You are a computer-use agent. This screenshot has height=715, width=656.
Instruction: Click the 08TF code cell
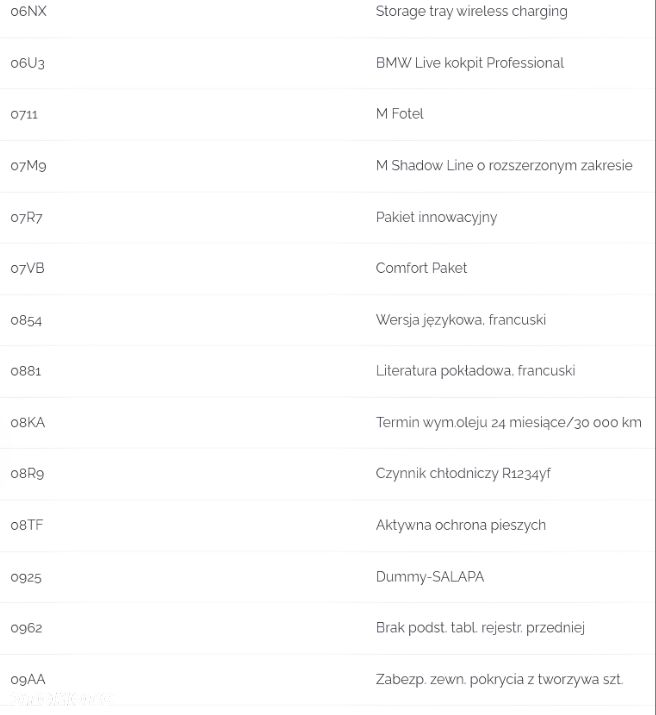click(x=27, y=525)
